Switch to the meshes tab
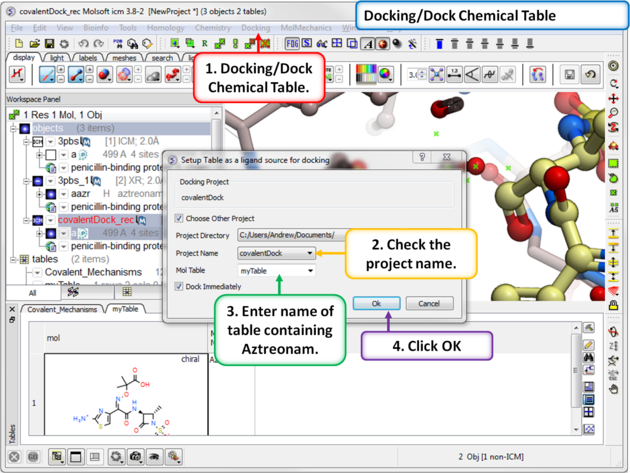Screen dimensions: 630x473 tap(124, 58)
